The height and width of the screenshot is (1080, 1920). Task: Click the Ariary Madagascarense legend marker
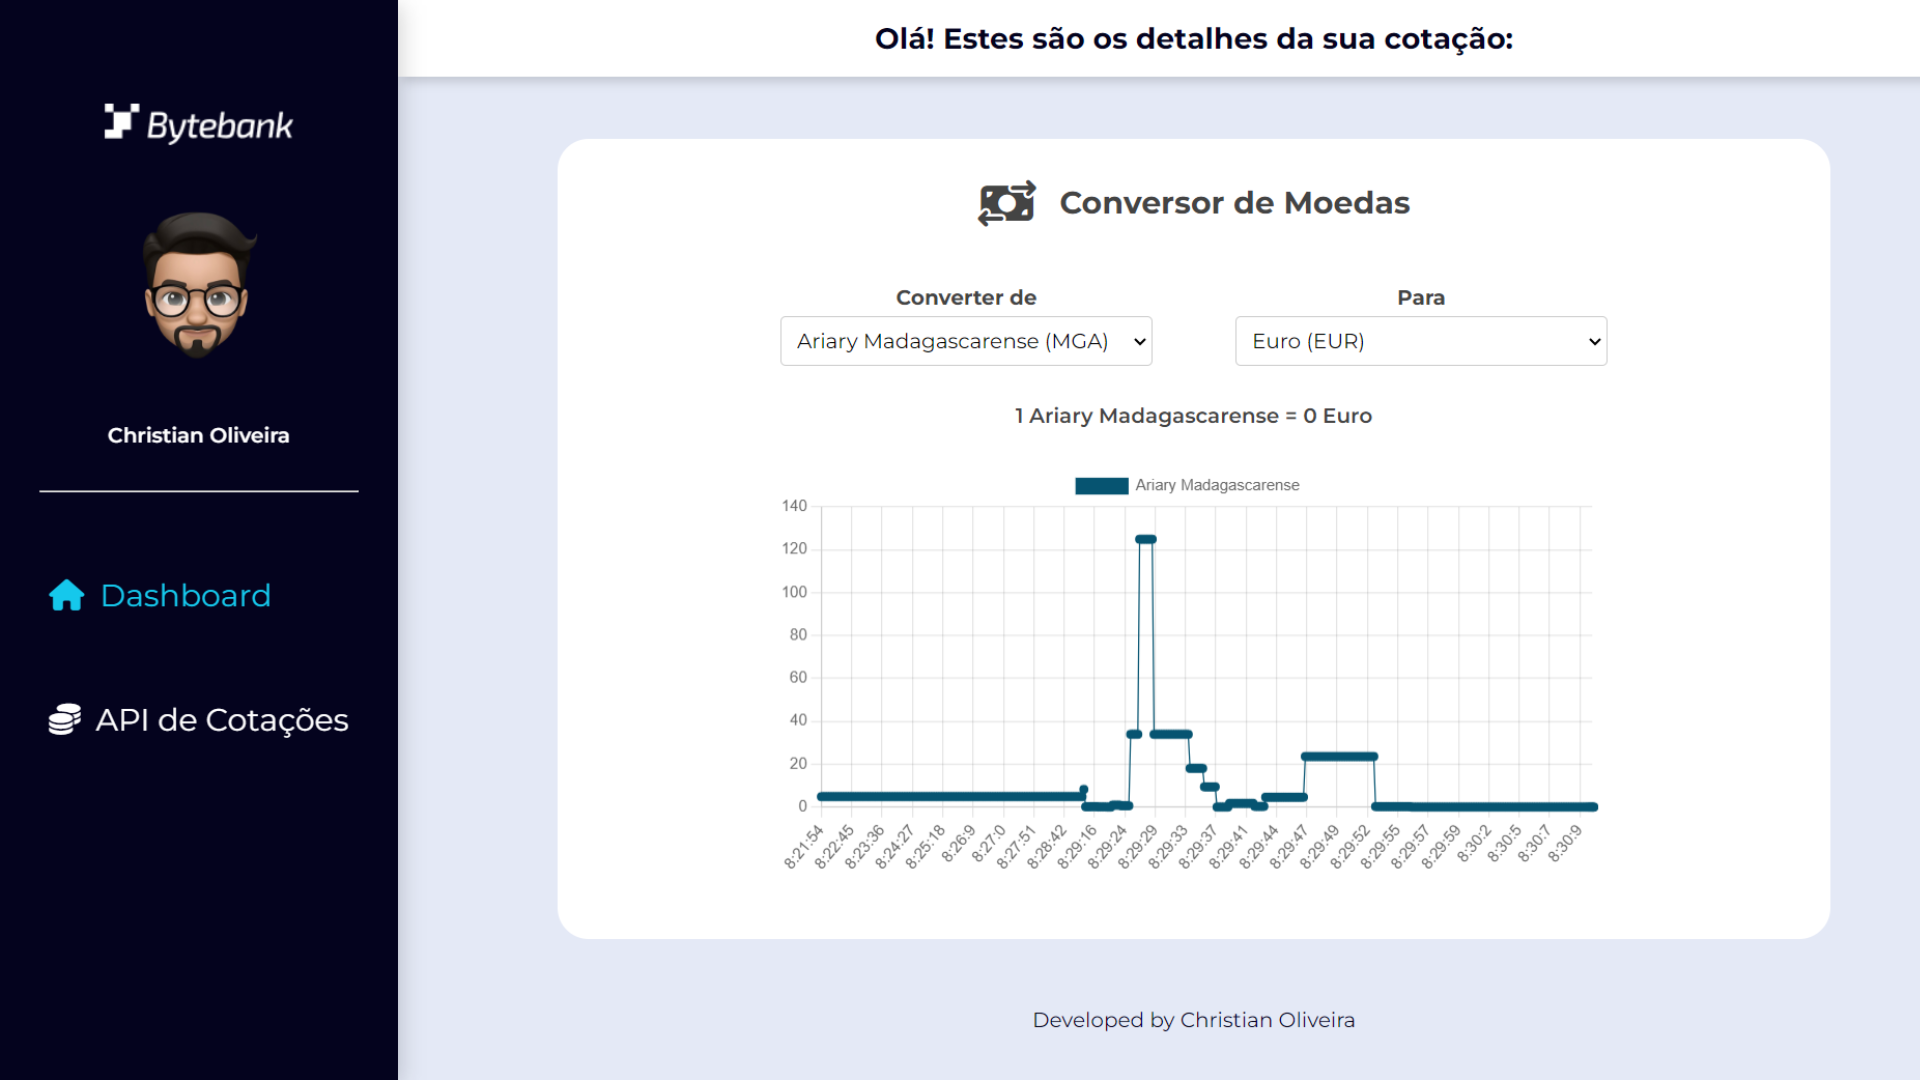tap(1100, 485)
